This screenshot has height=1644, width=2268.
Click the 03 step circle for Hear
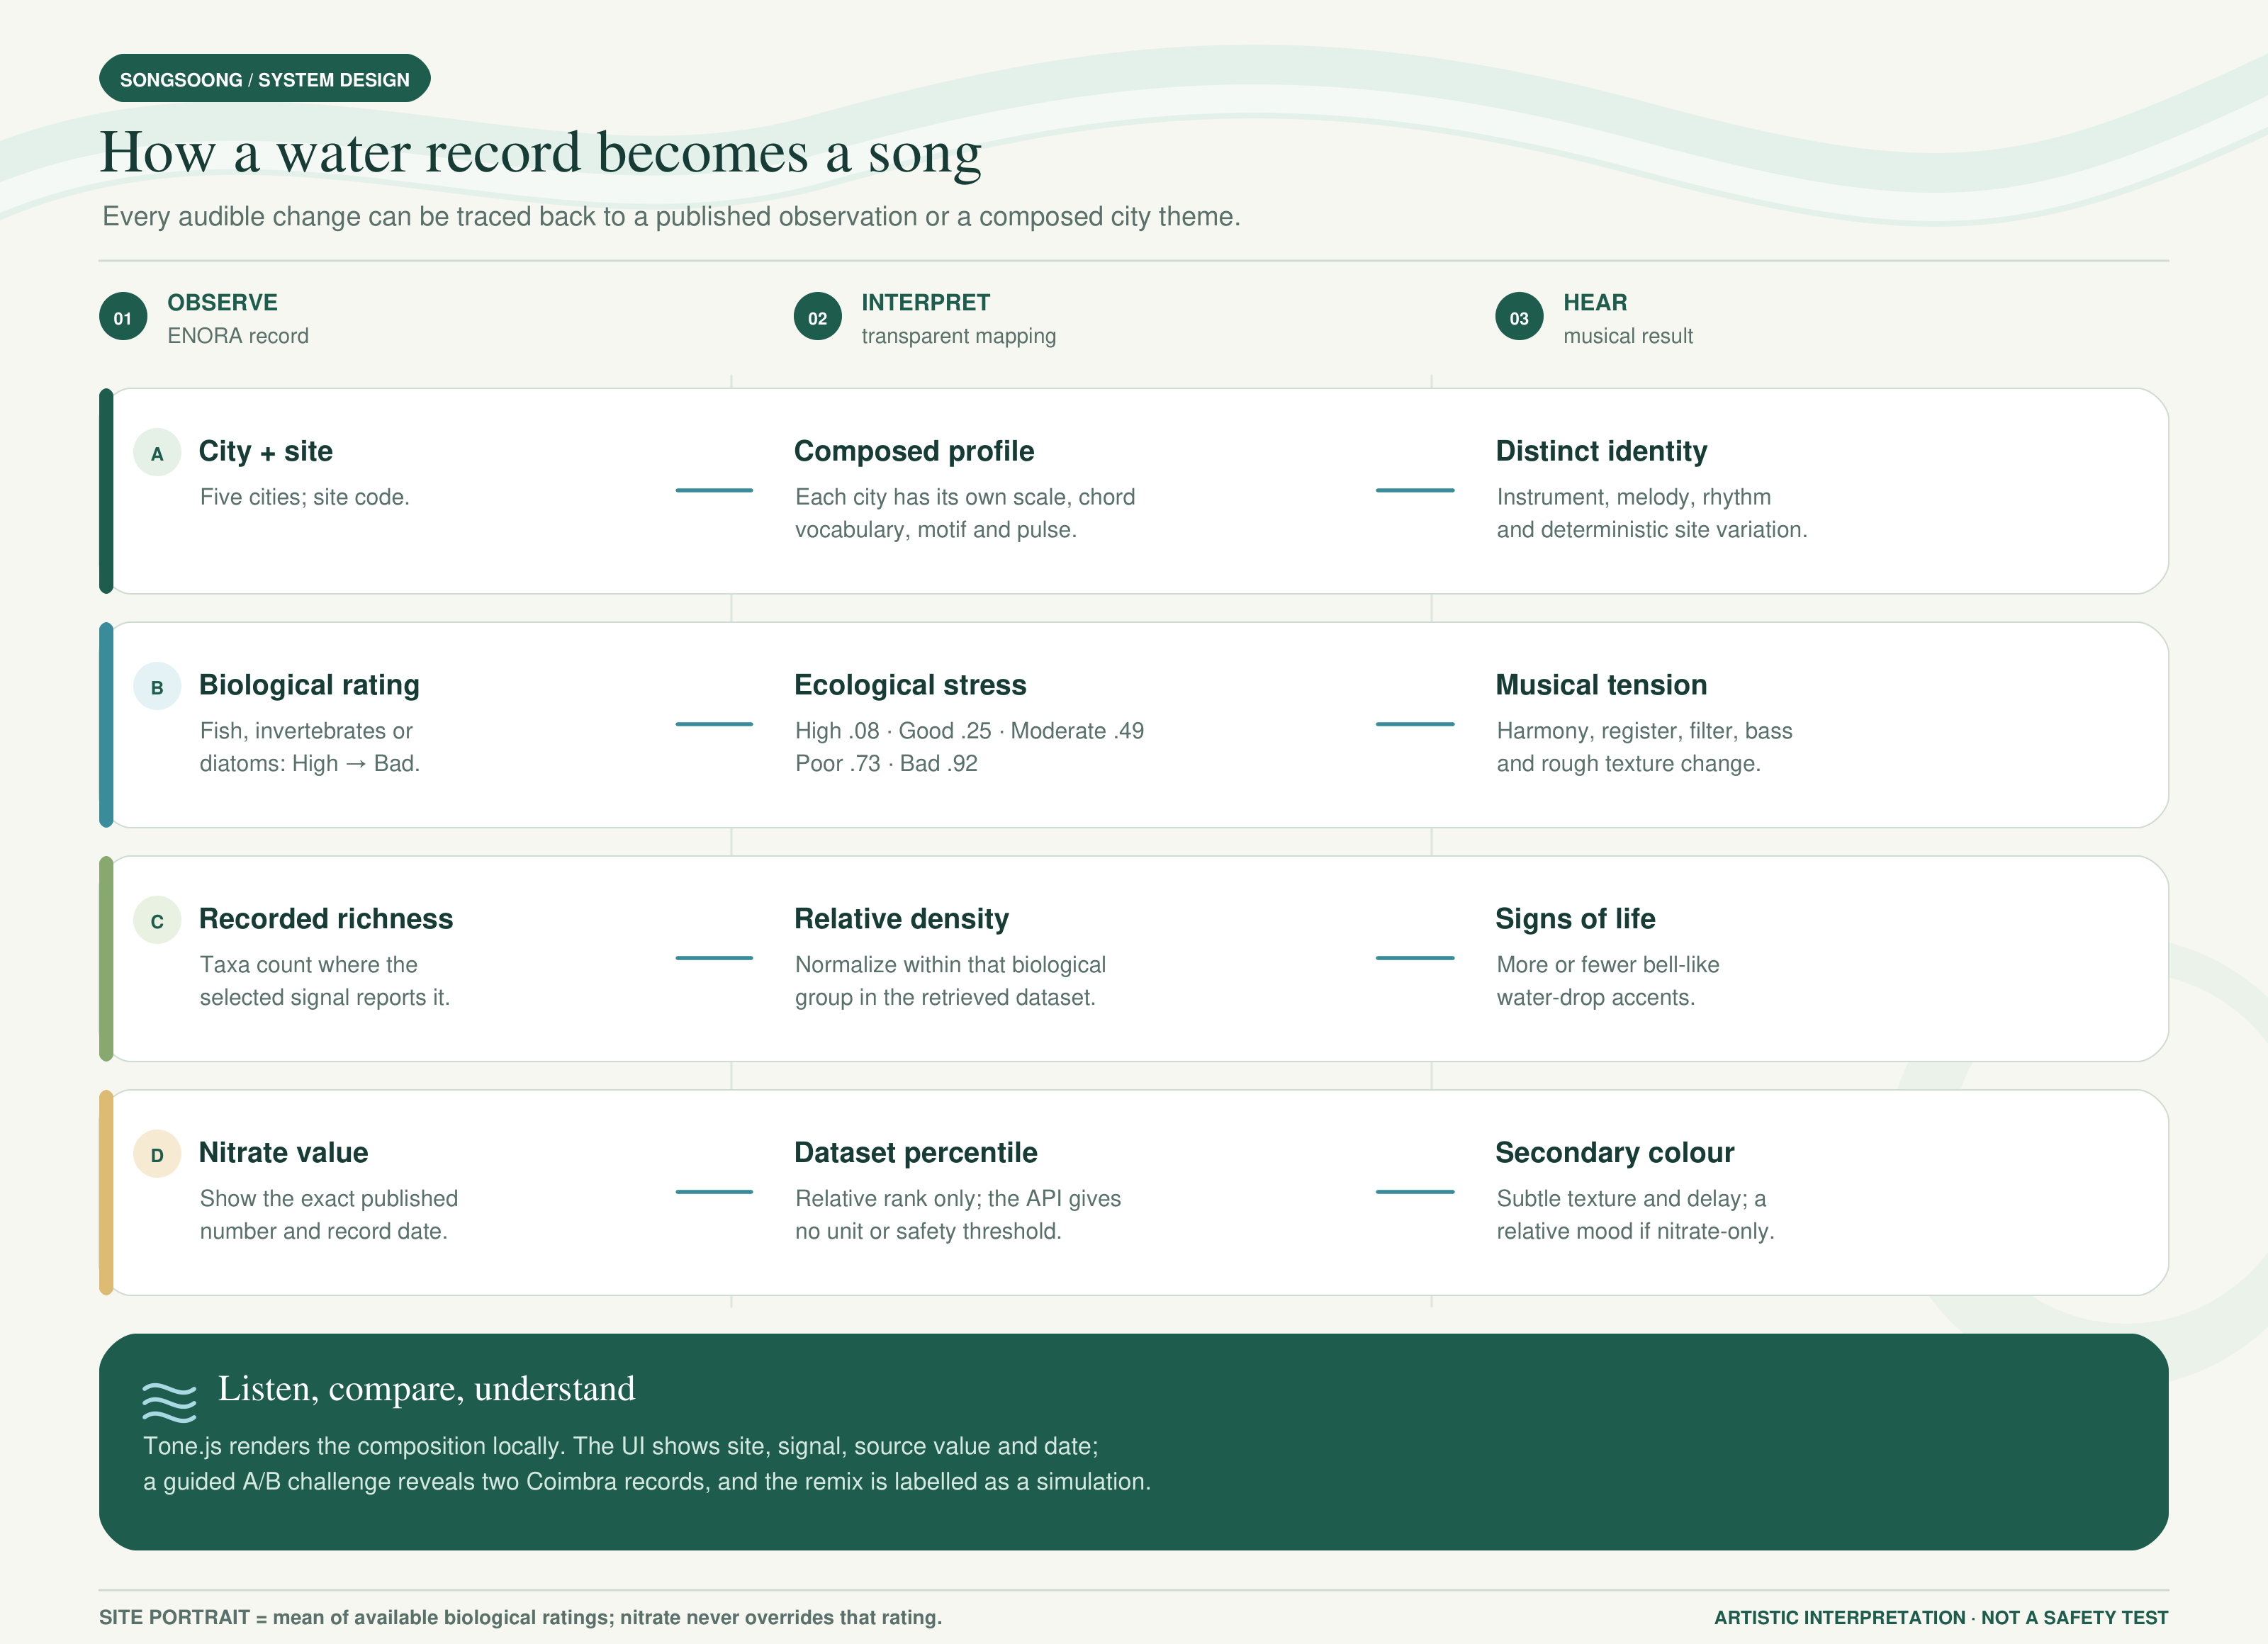(1519, 317)
